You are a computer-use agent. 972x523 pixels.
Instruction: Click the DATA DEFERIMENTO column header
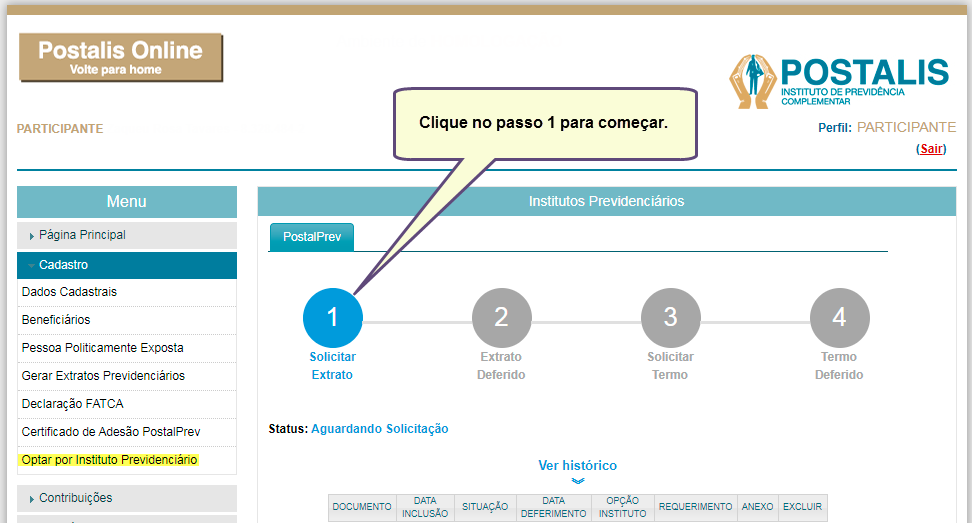(x=554, y=507)
